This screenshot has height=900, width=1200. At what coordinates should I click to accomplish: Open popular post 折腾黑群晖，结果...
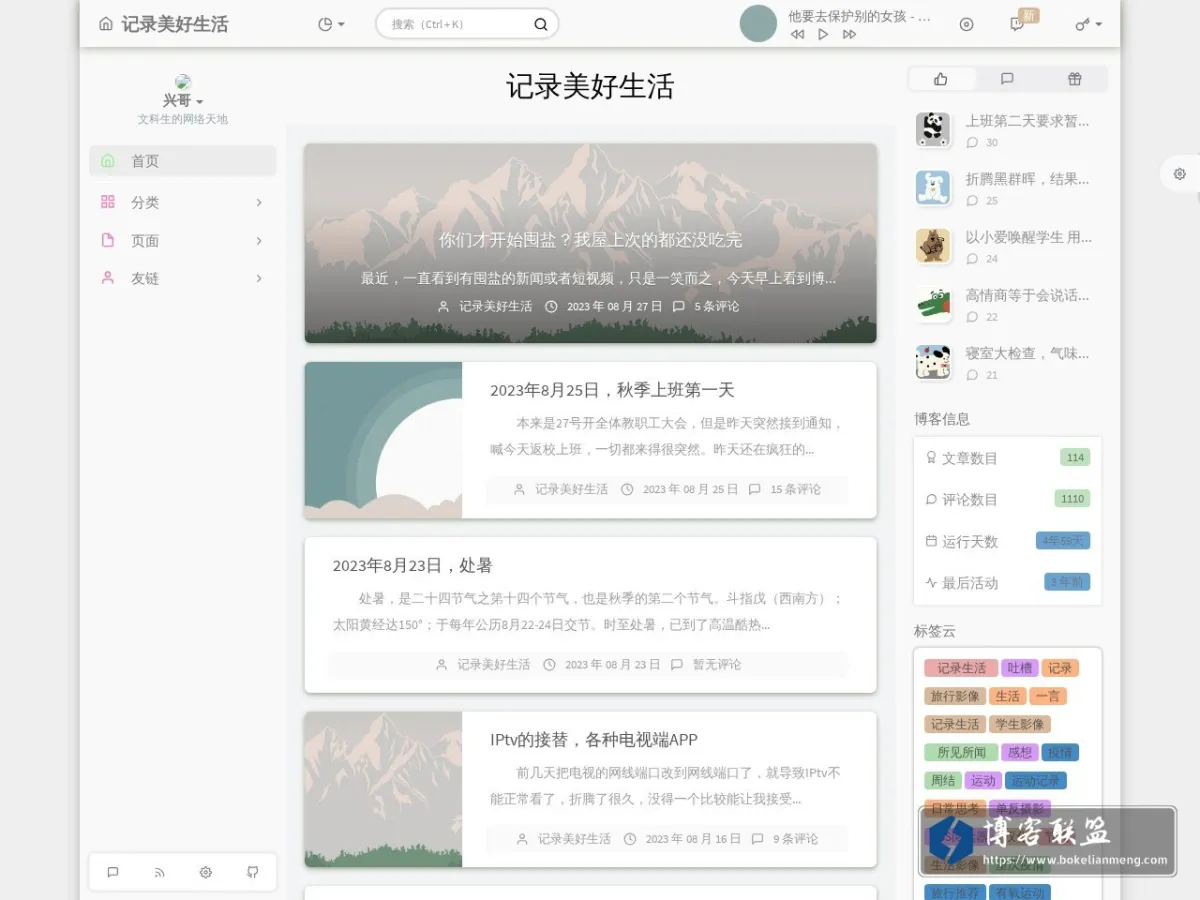tap(1027, 179)
